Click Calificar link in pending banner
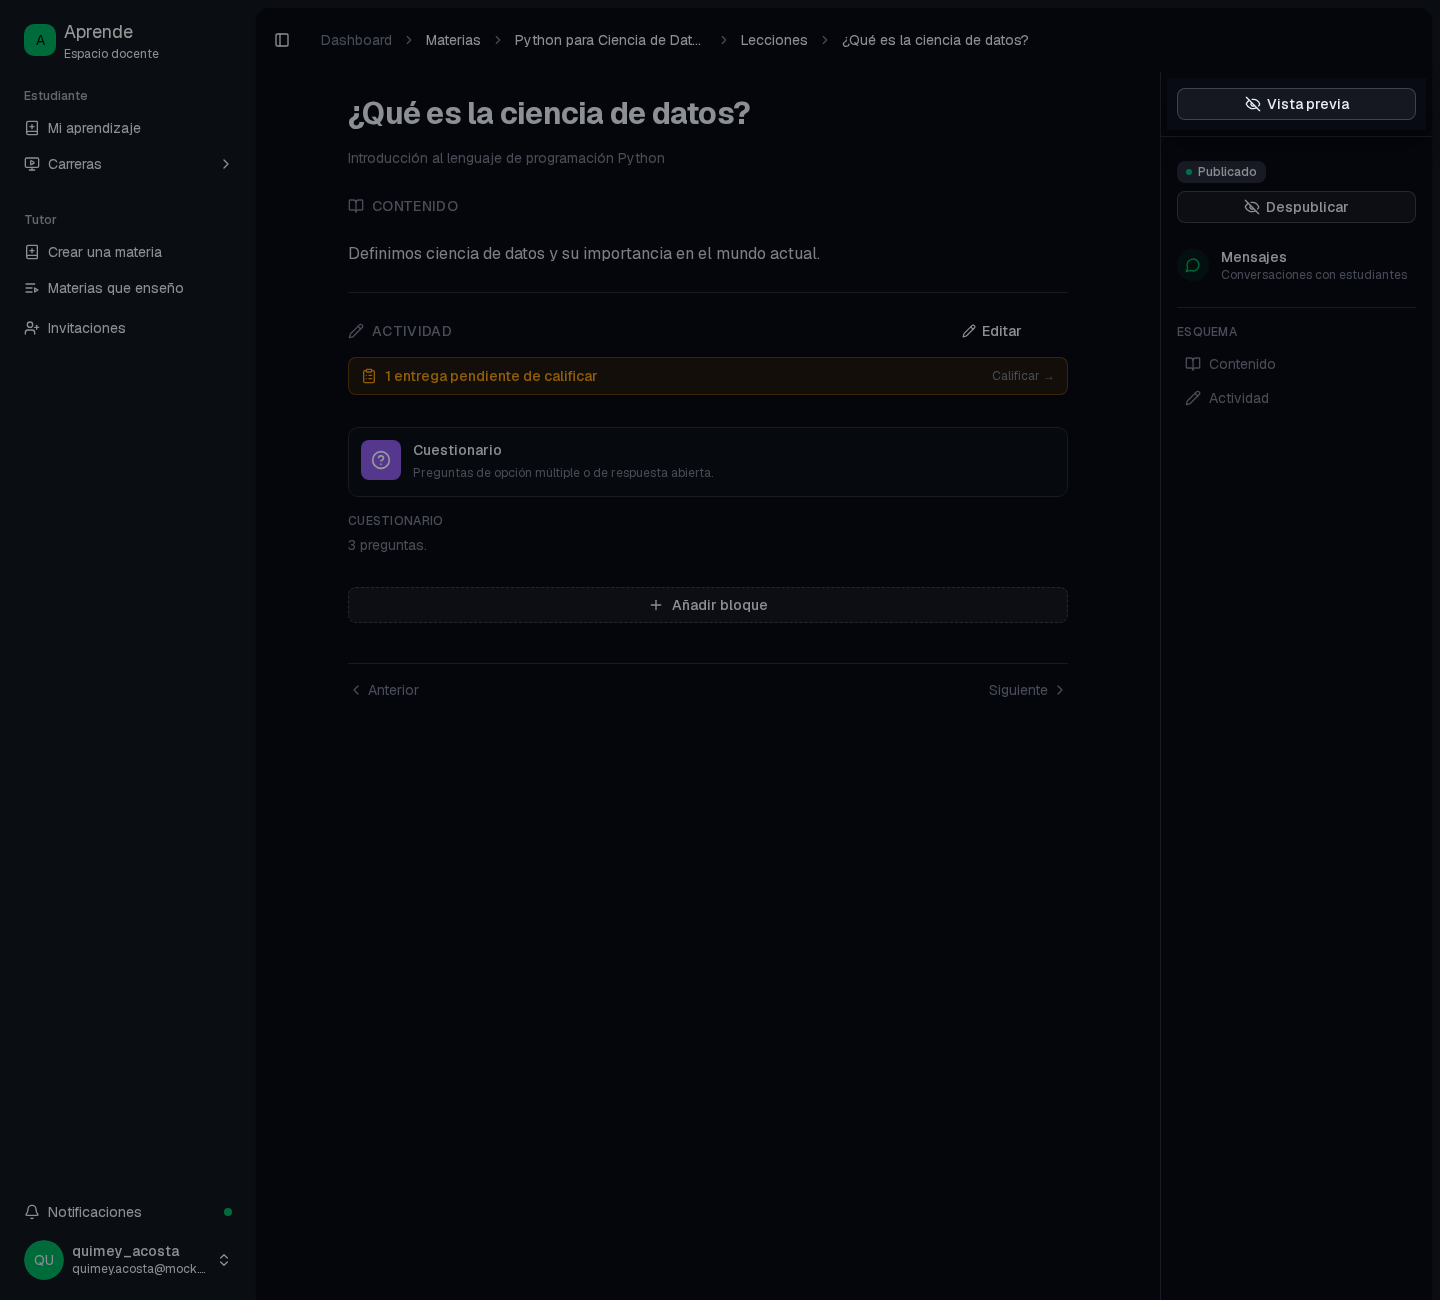This screenshot has width=1440, height=1300. (x=1022, y=376)
